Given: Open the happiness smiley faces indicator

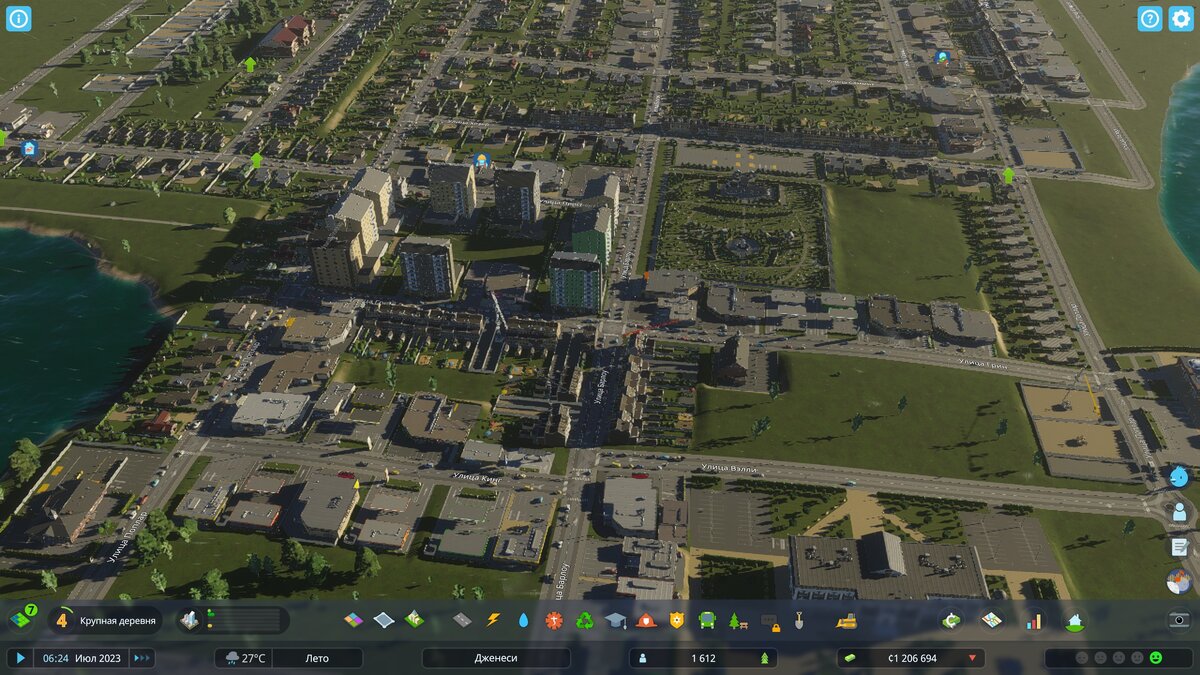Looking at the screenshot, I should pyautogui.click(x=1118, y=658).
